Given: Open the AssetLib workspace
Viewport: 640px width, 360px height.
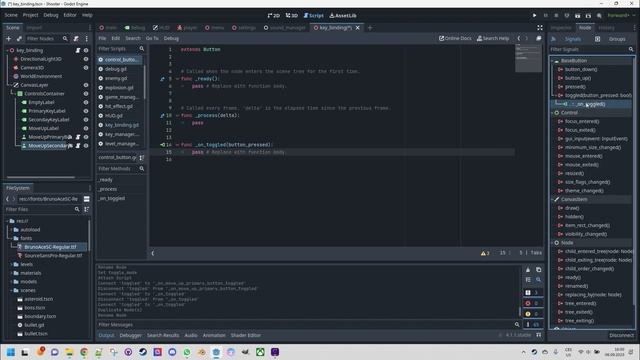Looking at the screenshot, I should pyautogui.click(x=343, y=16).
